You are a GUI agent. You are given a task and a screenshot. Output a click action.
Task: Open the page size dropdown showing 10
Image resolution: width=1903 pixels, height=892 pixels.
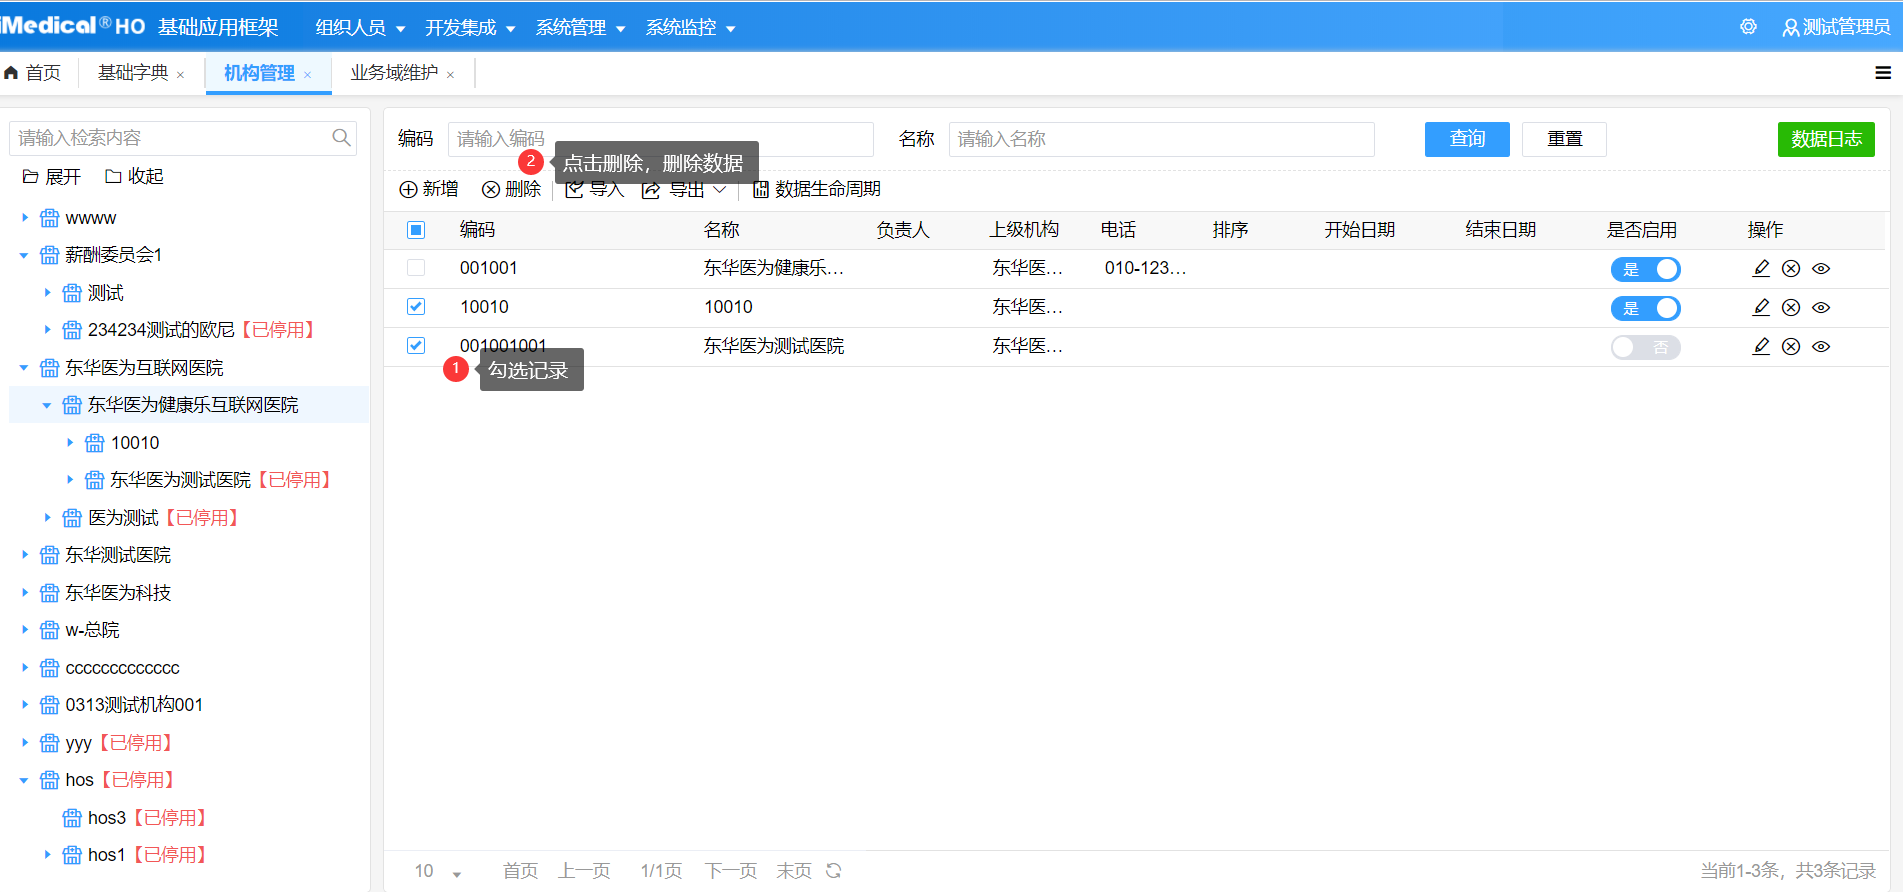[438, 872]
